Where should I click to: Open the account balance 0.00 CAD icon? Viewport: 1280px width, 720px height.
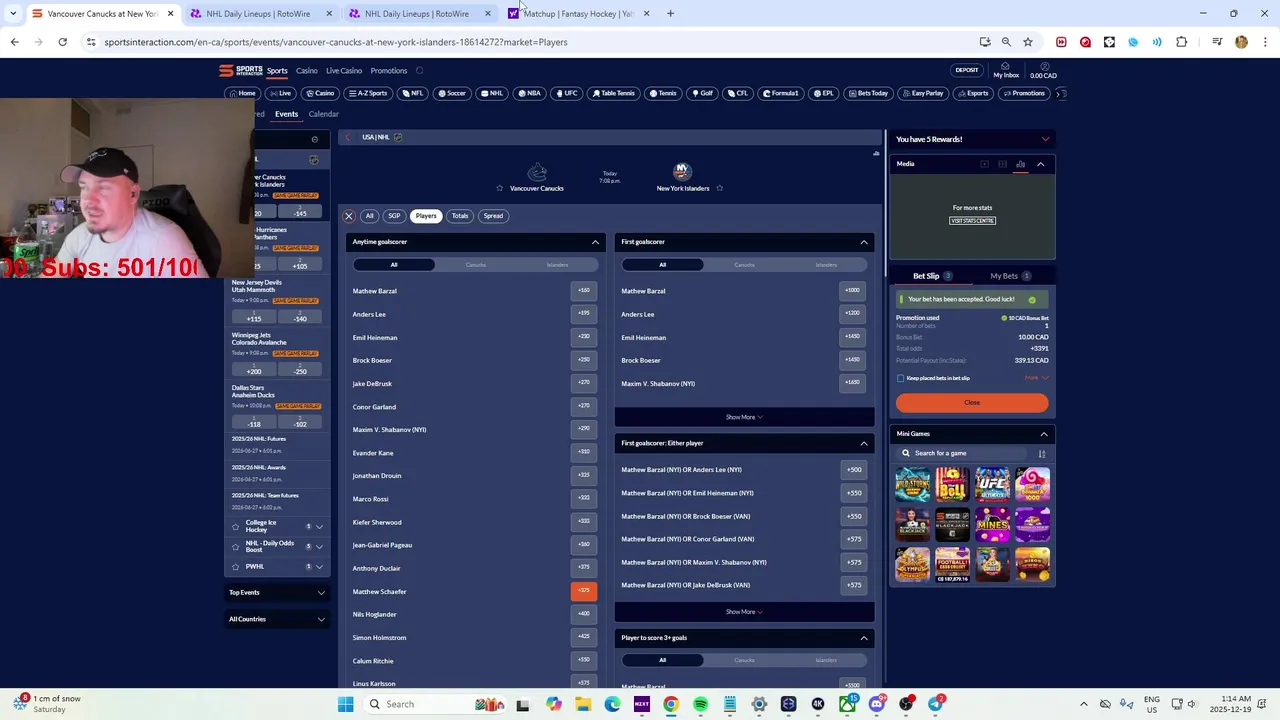(1043, 71)
